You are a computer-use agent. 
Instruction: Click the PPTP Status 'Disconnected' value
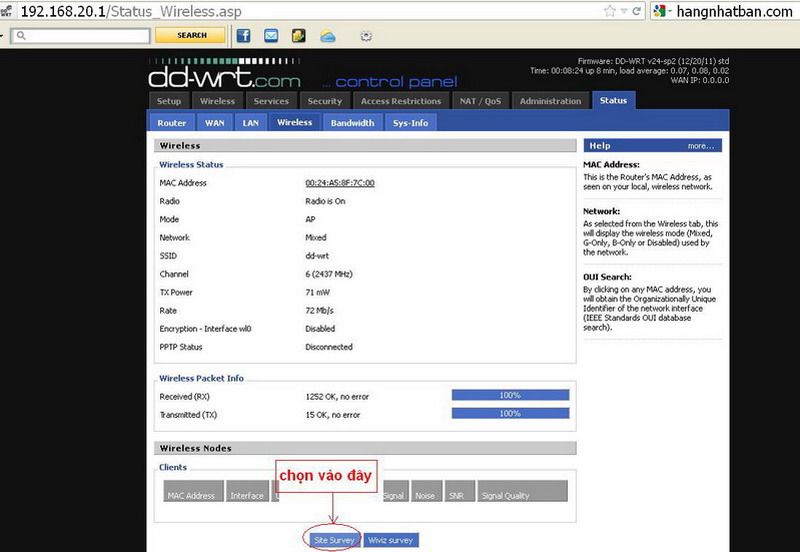[x=329, y=347]
